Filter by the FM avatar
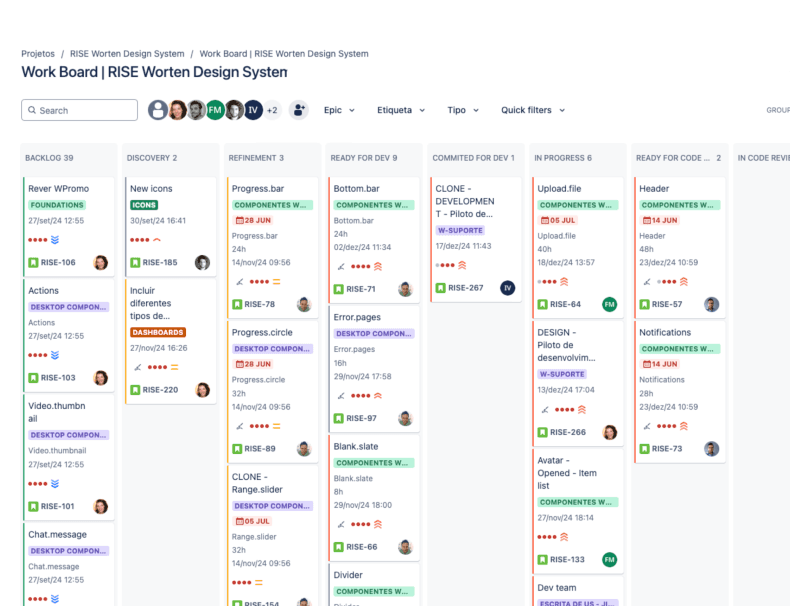The image size is (790, 606). tap(215, 110)
